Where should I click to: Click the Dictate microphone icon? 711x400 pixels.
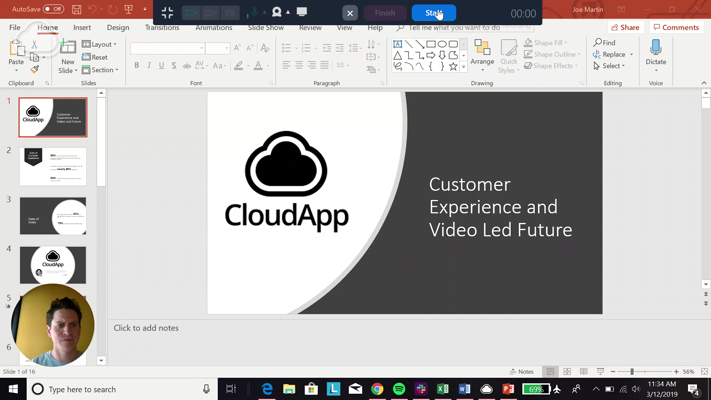click(656, 48)
